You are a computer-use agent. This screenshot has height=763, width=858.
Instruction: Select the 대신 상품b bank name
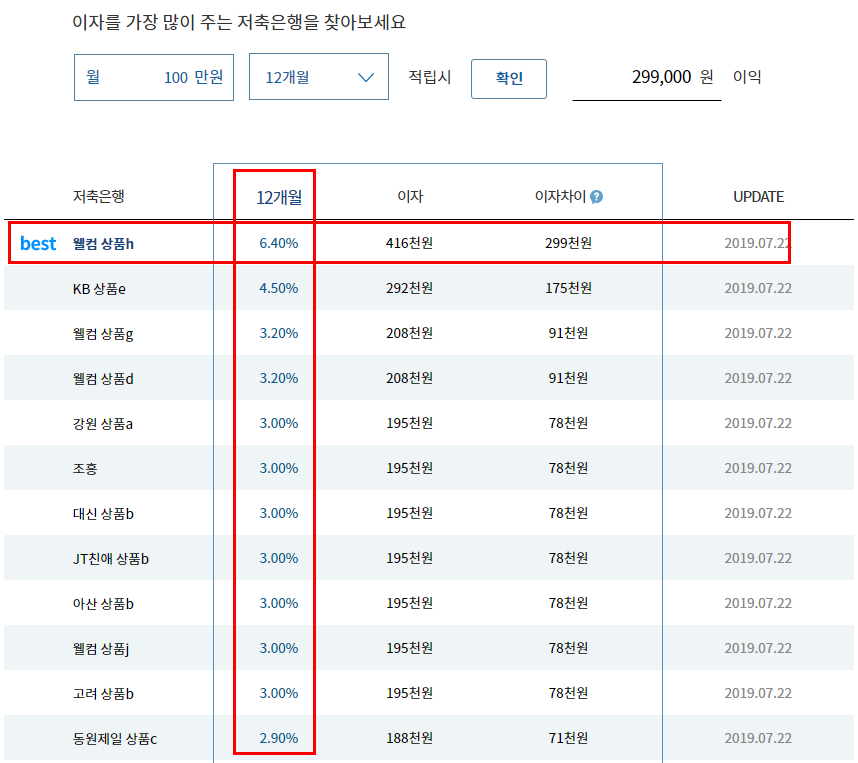click(103, 513)
